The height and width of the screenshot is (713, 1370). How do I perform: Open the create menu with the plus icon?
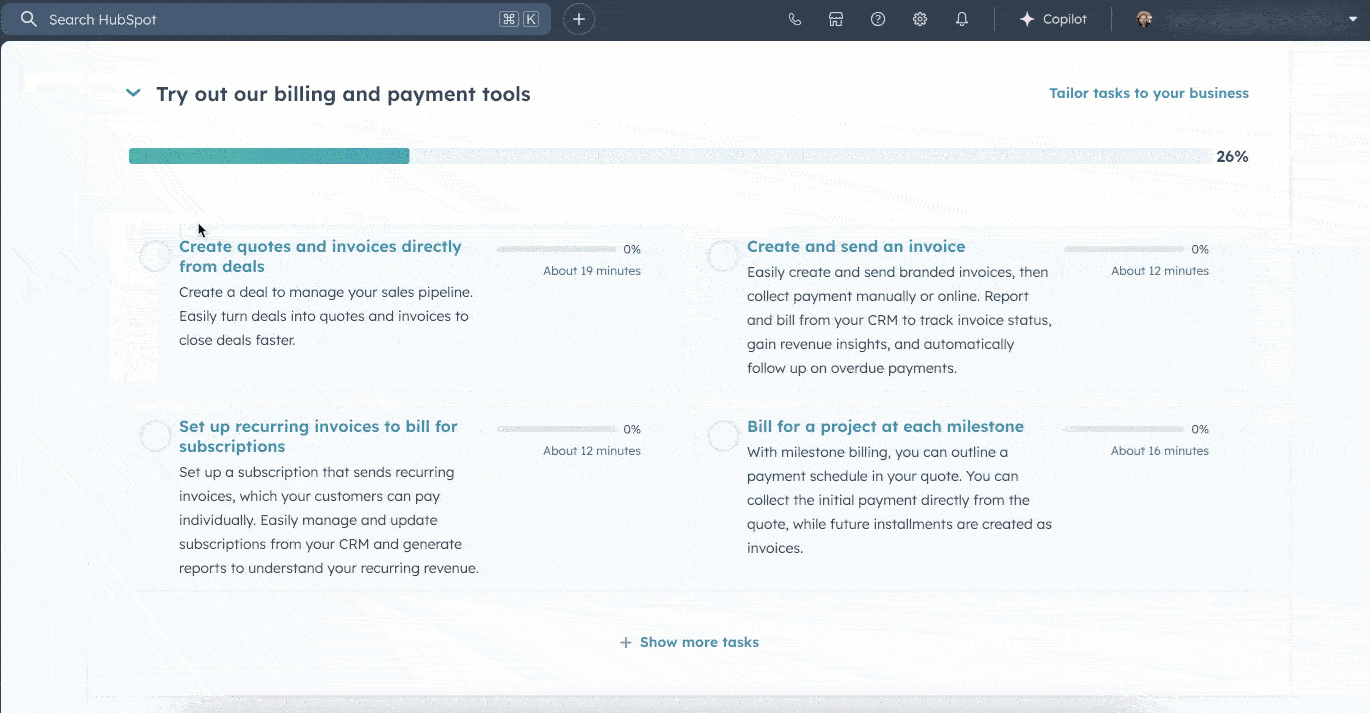(x=579, y=18)
